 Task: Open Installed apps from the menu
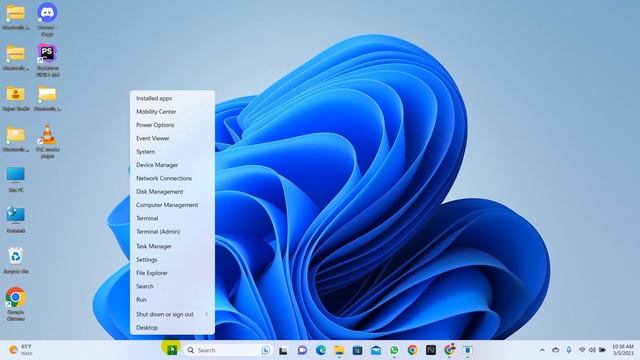click(x=172, y=98)
